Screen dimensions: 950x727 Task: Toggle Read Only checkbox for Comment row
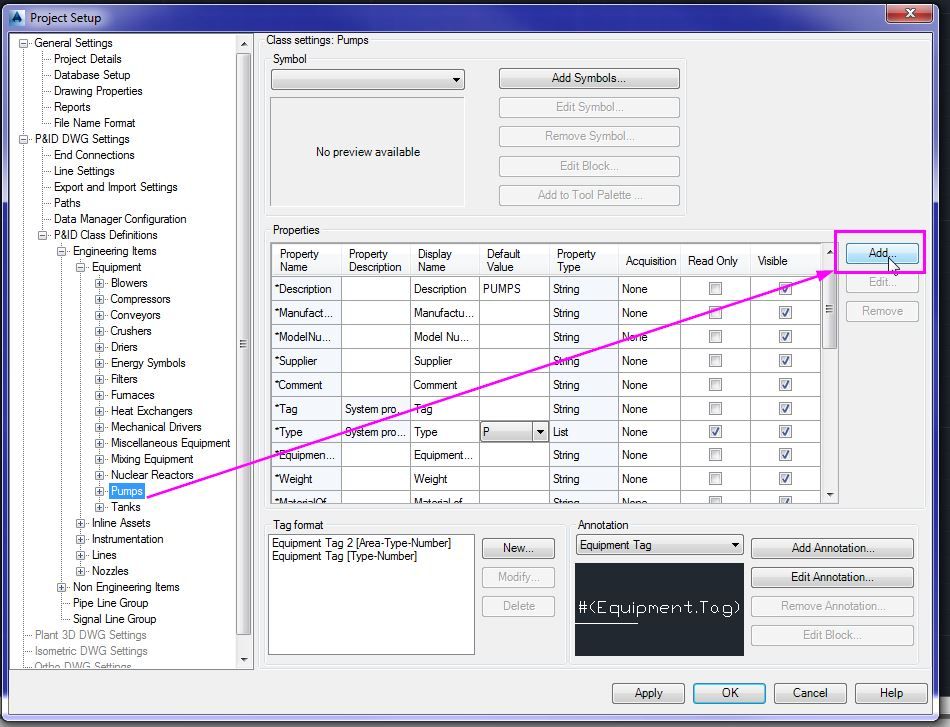pos(716,385)
